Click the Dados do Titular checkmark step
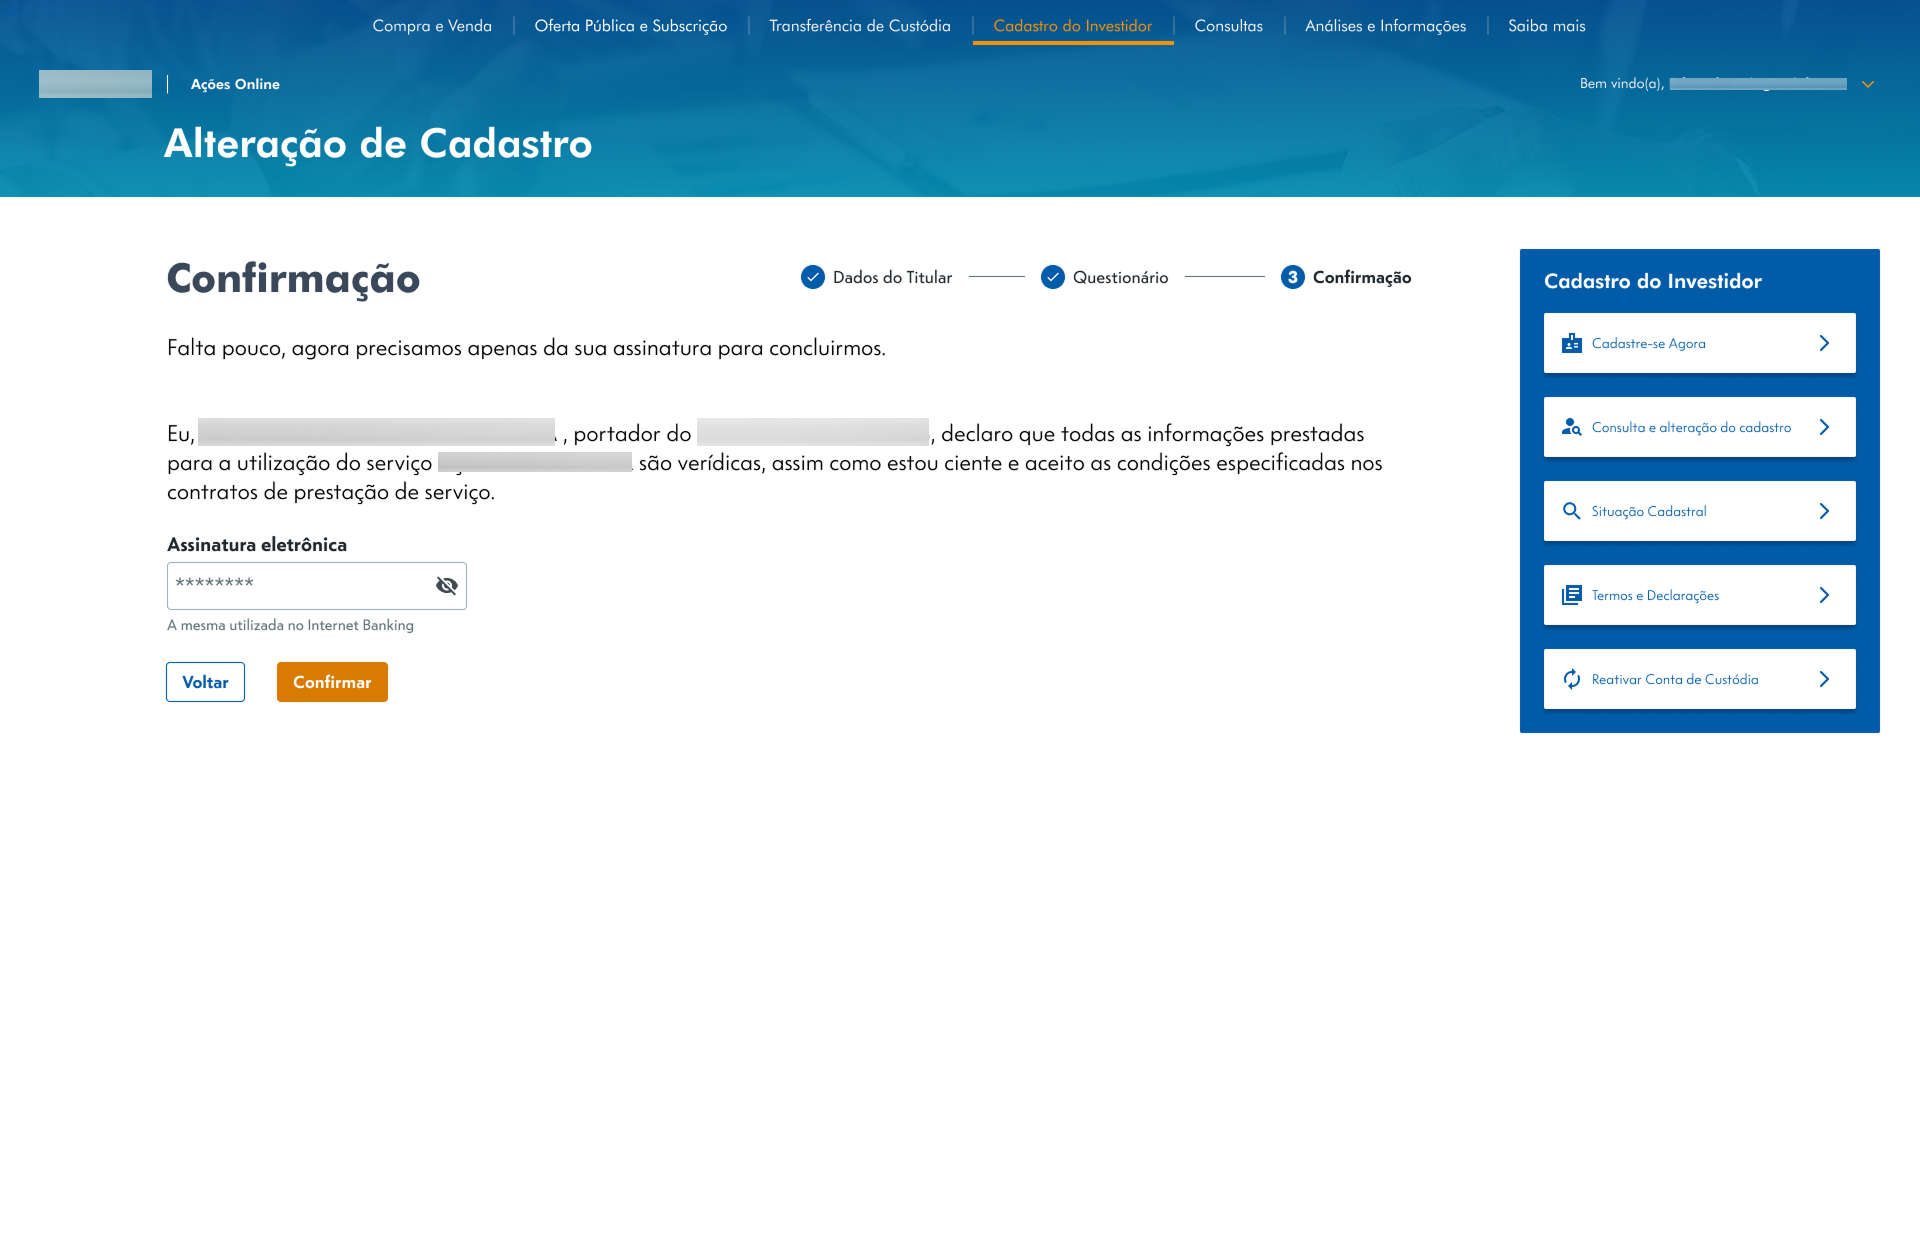The width and height of the screenshot is (1920, 1239). 812,277
